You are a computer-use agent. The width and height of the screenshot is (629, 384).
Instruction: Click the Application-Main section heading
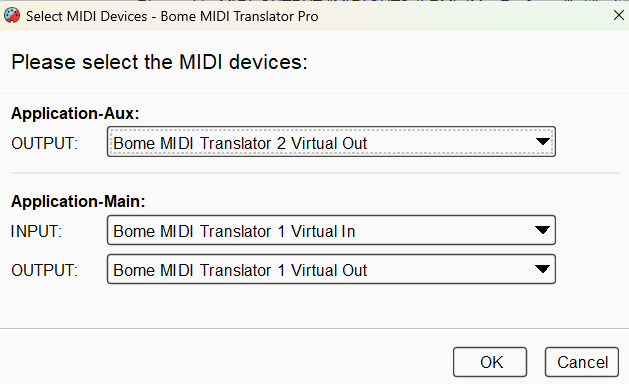tap(78, 201)
